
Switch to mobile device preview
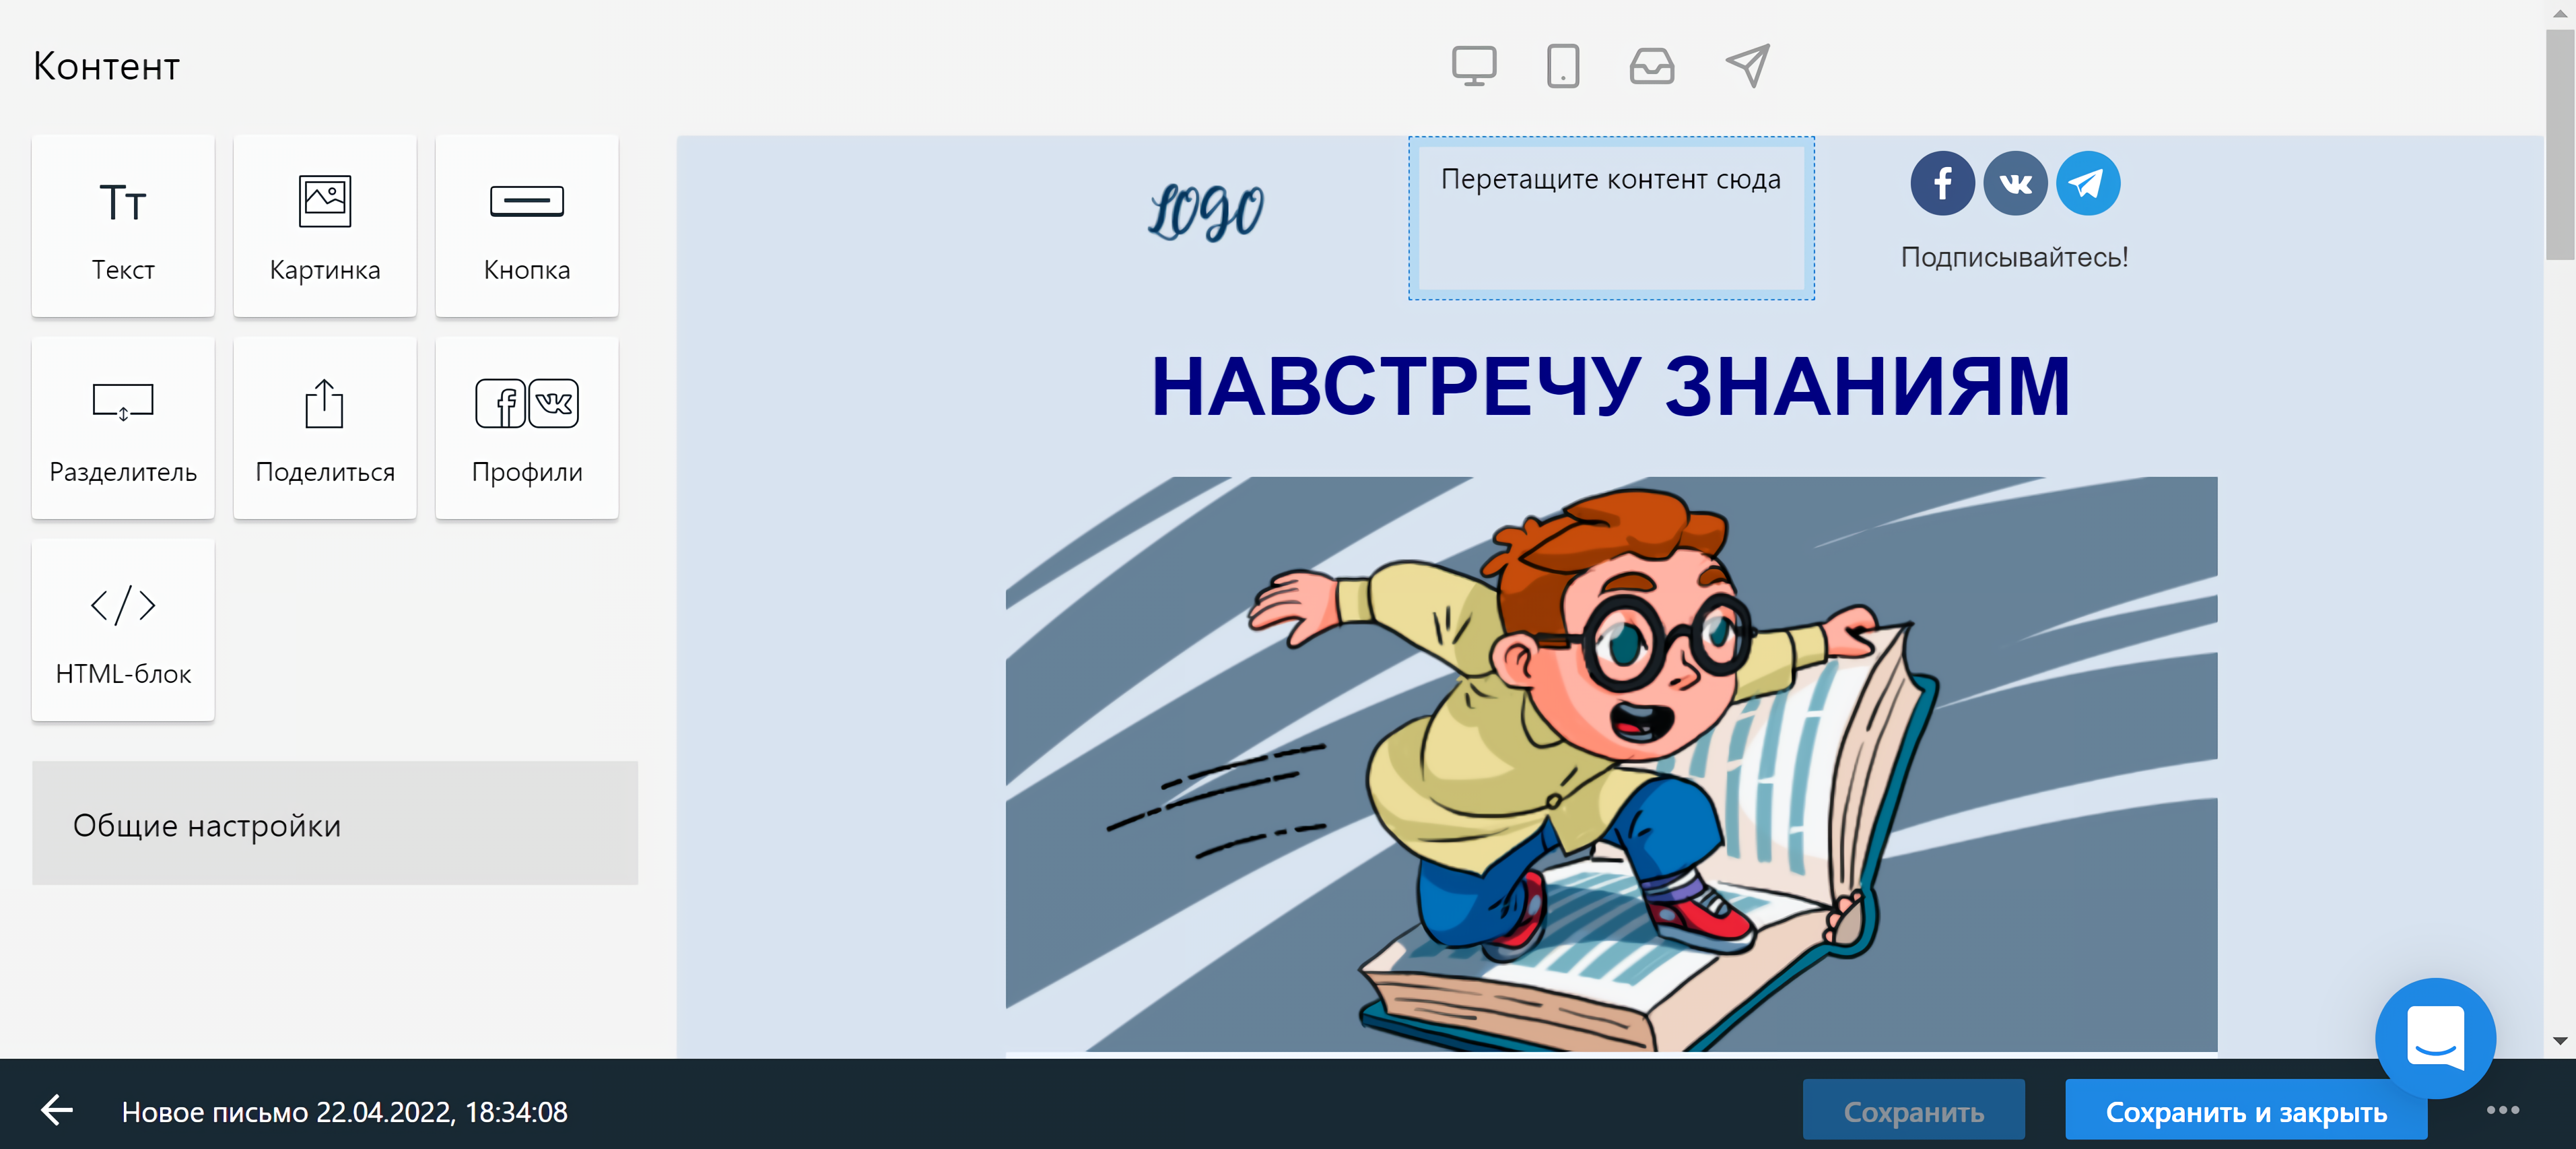pos(1562,67)
